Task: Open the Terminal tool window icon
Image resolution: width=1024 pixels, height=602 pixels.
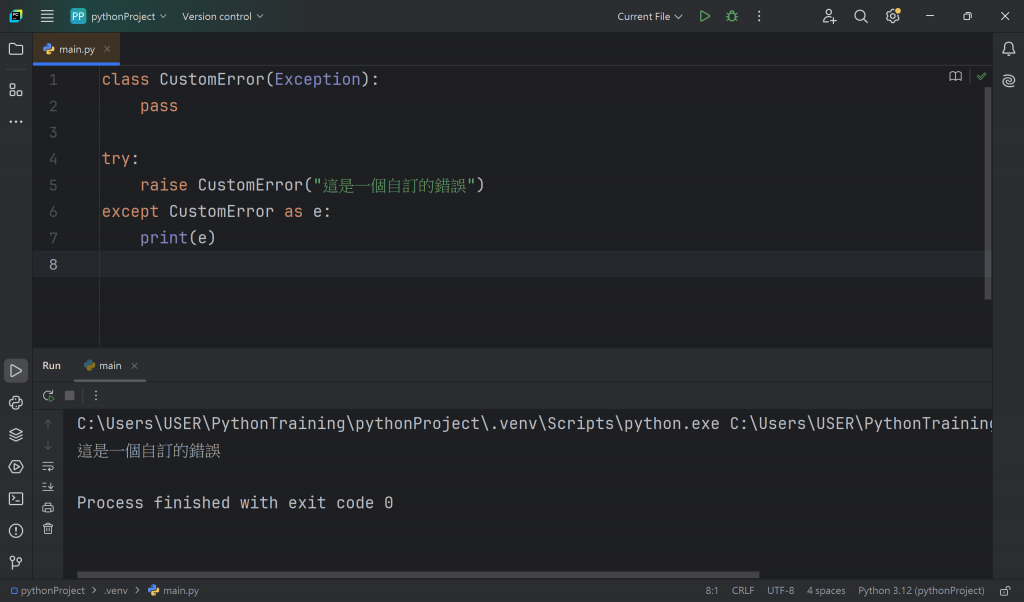Action: point(16,498)
